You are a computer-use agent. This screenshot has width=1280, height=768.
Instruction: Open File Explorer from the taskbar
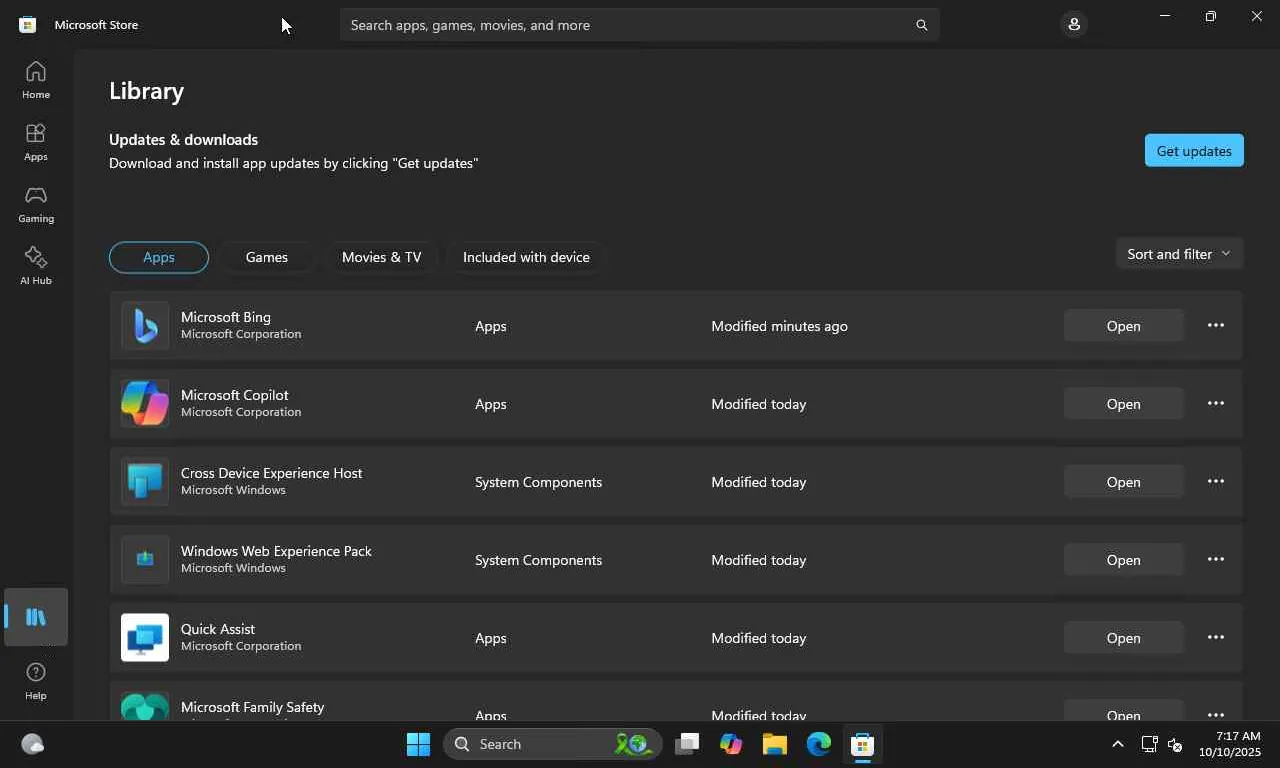[775, 744]
